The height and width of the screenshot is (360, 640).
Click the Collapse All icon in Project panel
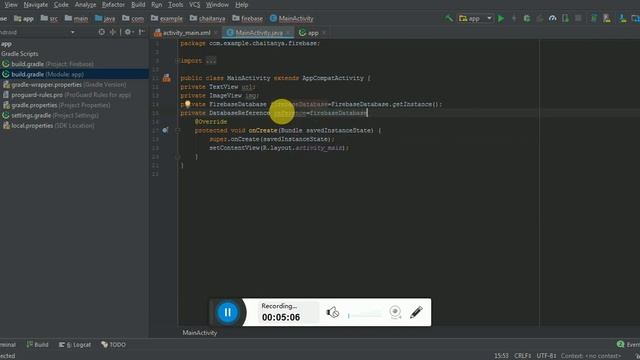coord(113,32)
